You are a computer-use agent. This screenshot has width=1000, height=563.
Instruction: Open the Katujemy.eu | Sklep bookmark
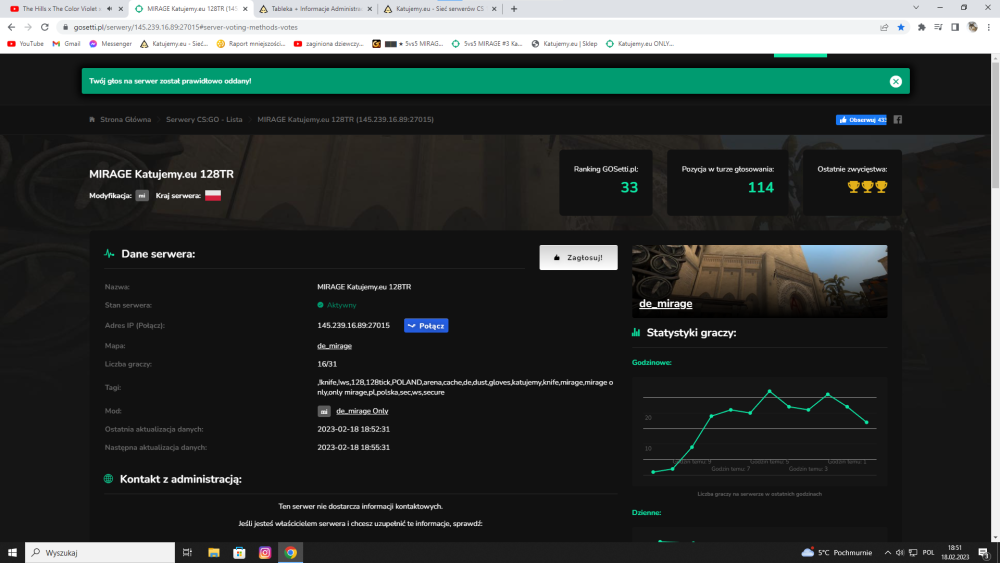coord(564,44)
